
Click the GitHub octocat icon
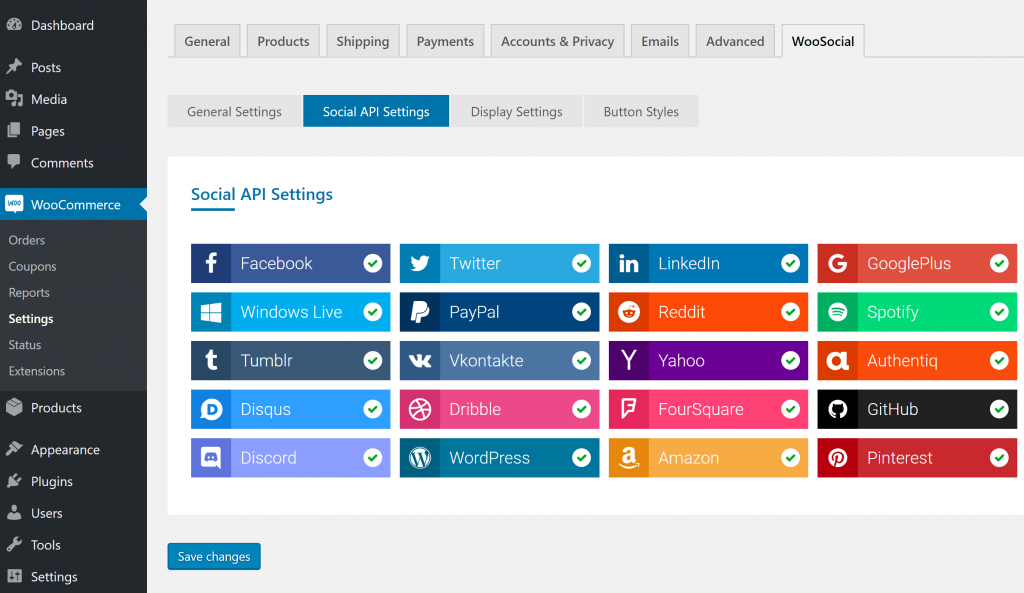(837, 409)
